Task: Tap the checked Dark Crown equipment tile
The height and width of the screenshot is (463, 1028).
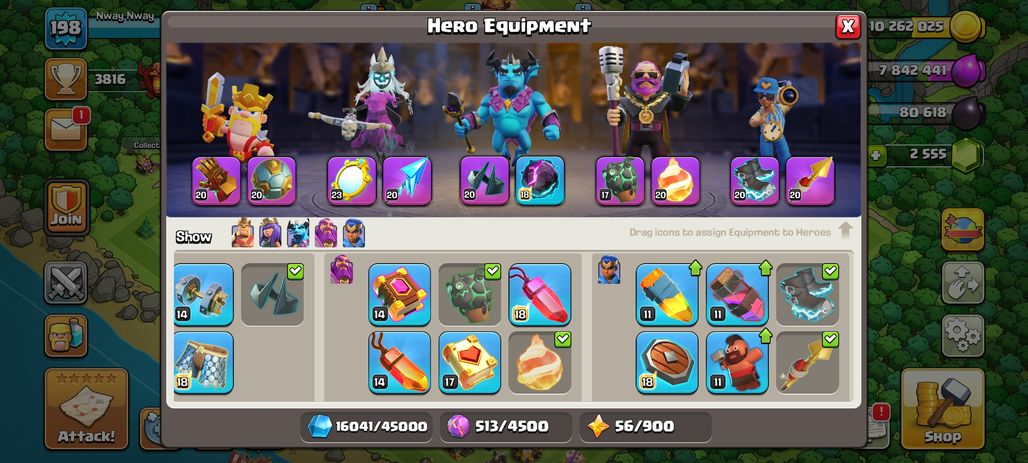Action: pyautogui.click(x=272, y=294)
